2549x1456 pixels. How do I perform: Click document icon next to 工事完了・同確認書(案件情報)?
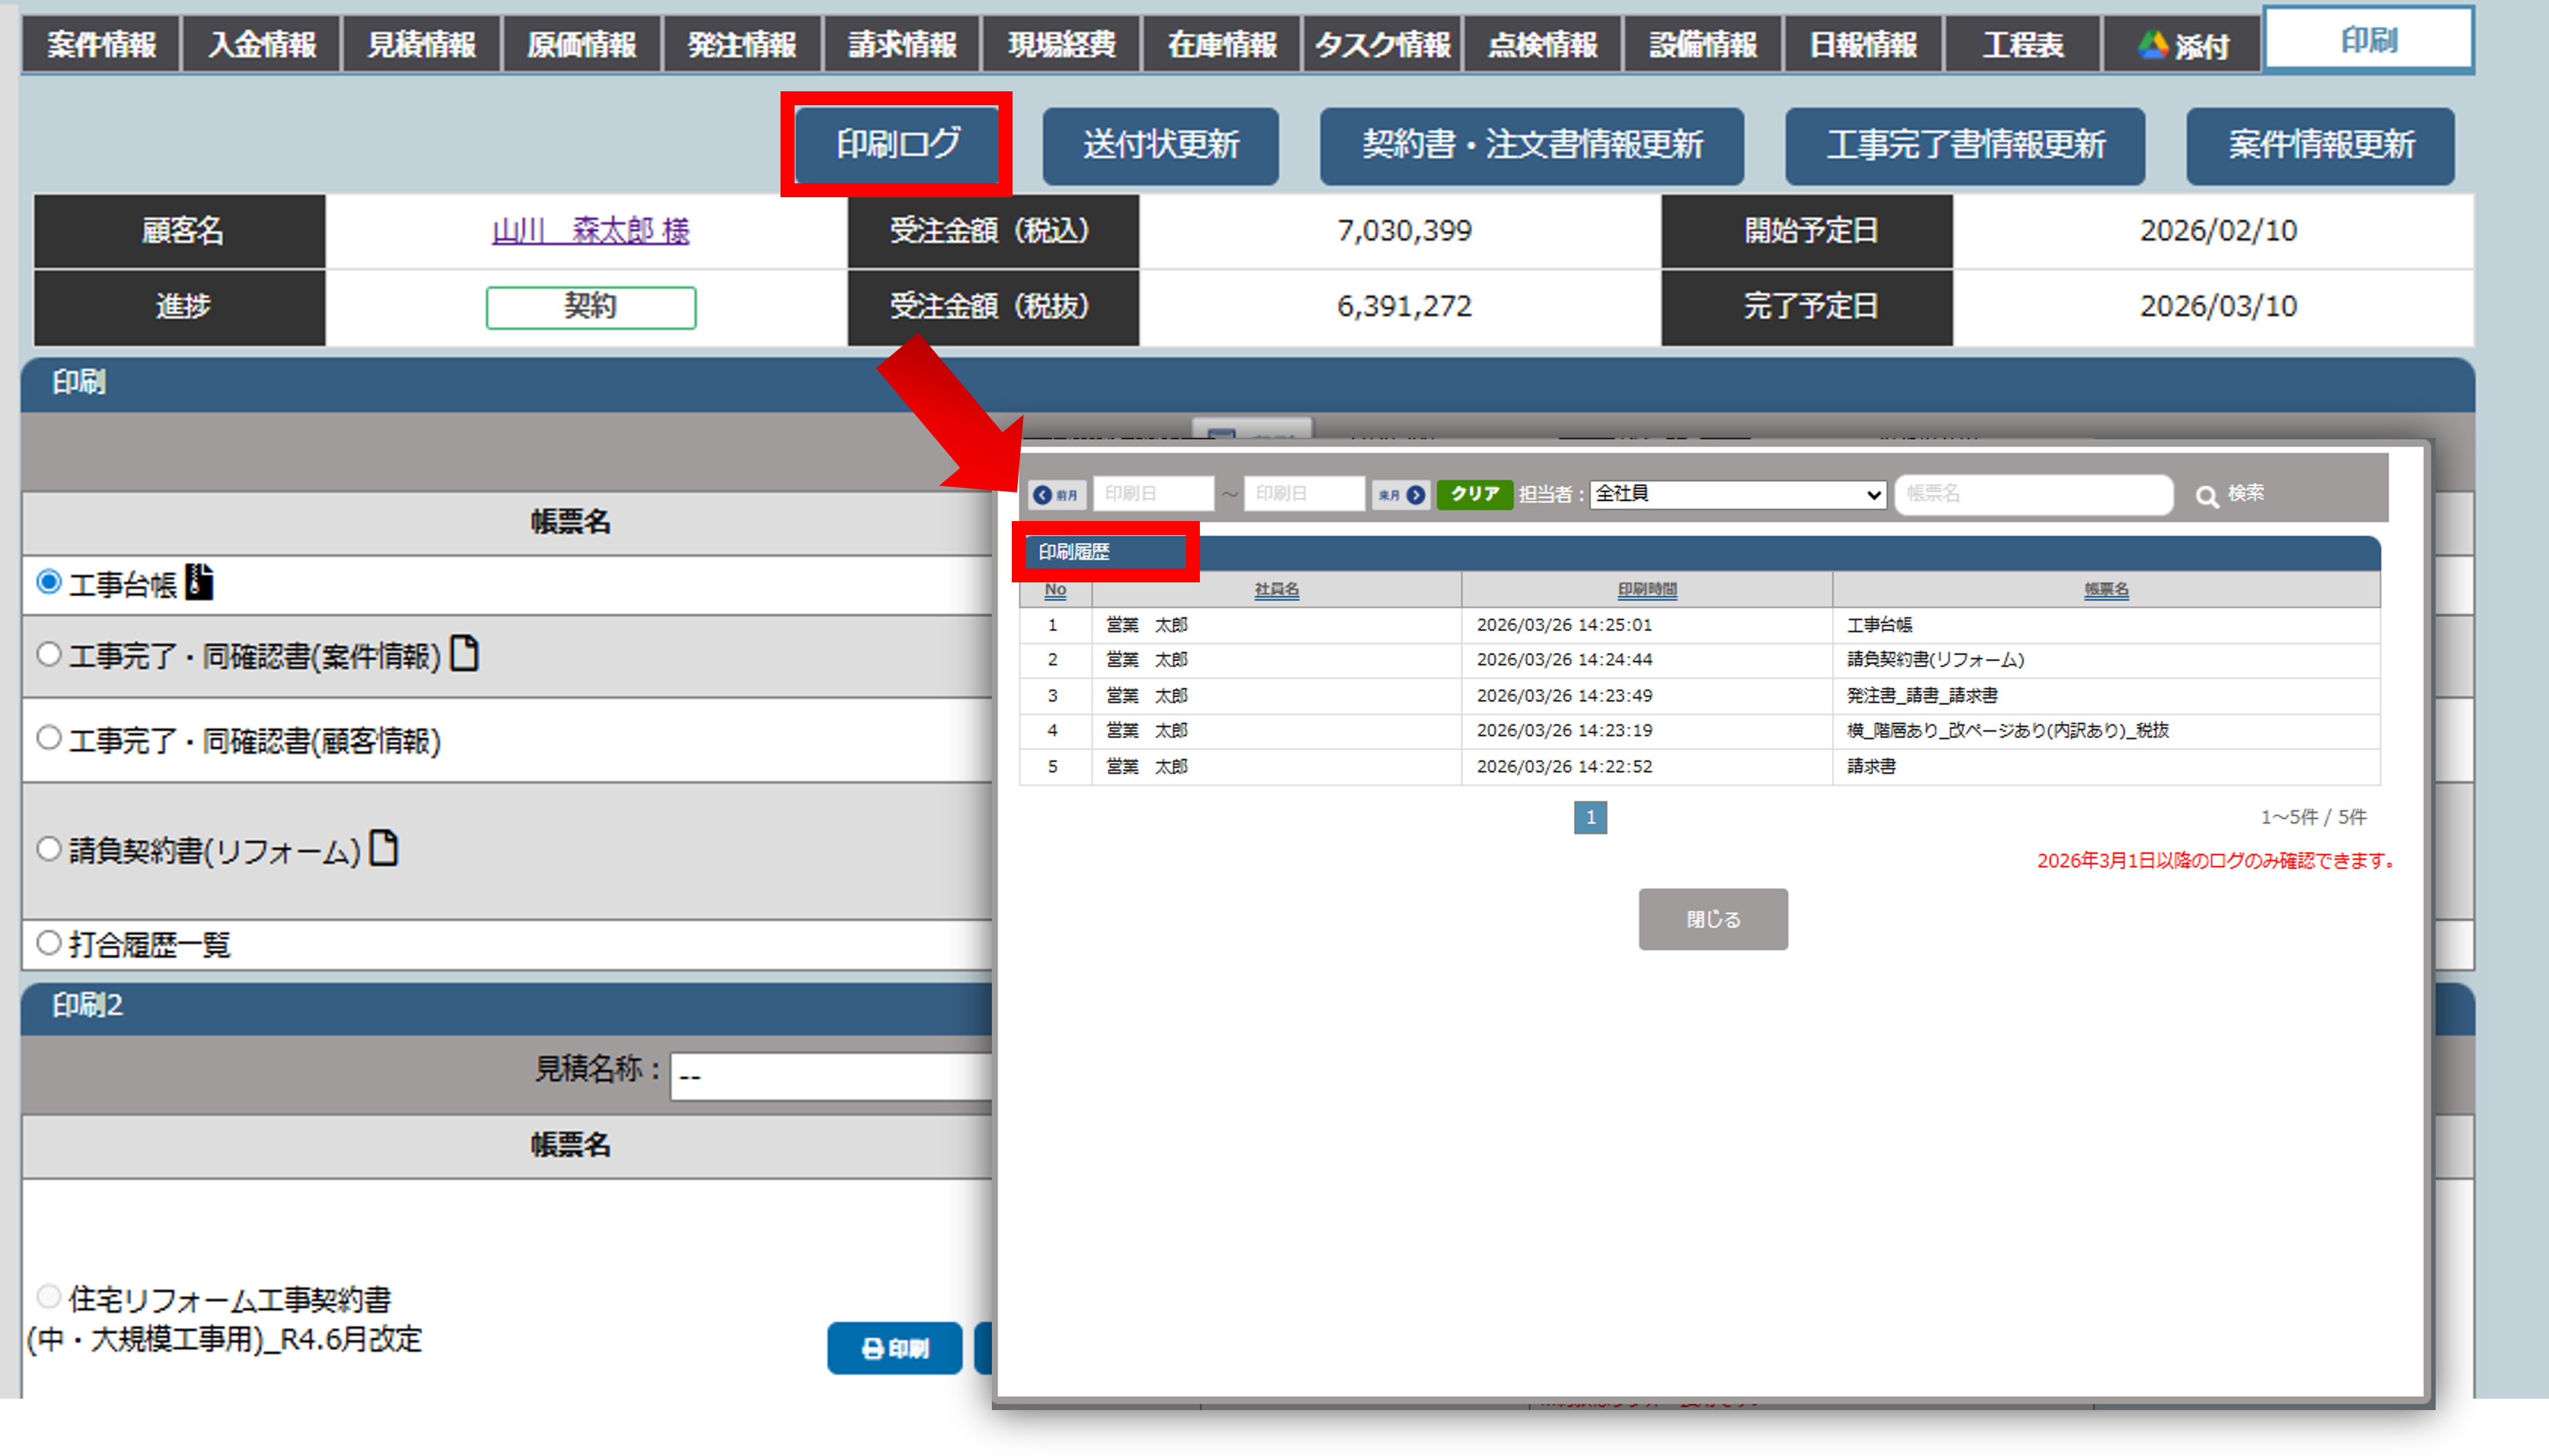(x=464, y=654)
